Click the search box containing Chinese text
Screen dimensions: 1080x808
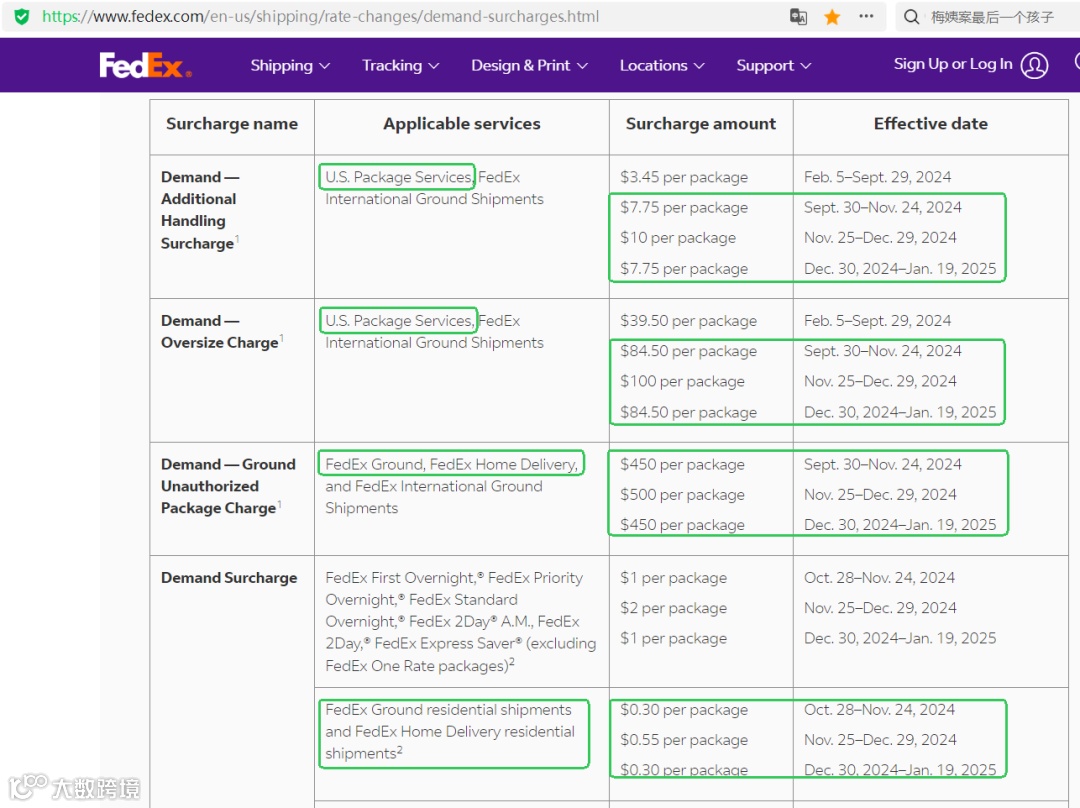point(990,16)
